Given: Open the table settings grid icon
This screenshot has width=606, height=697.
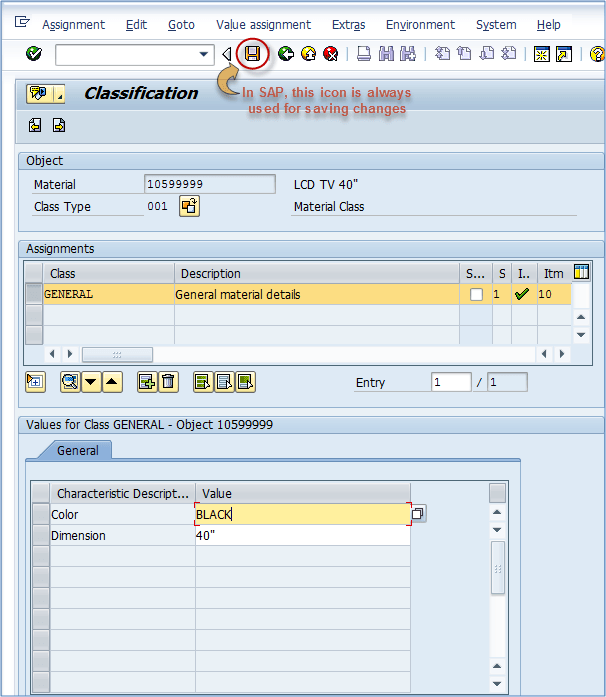Looking at the screenshot, I should pos(581,272).
